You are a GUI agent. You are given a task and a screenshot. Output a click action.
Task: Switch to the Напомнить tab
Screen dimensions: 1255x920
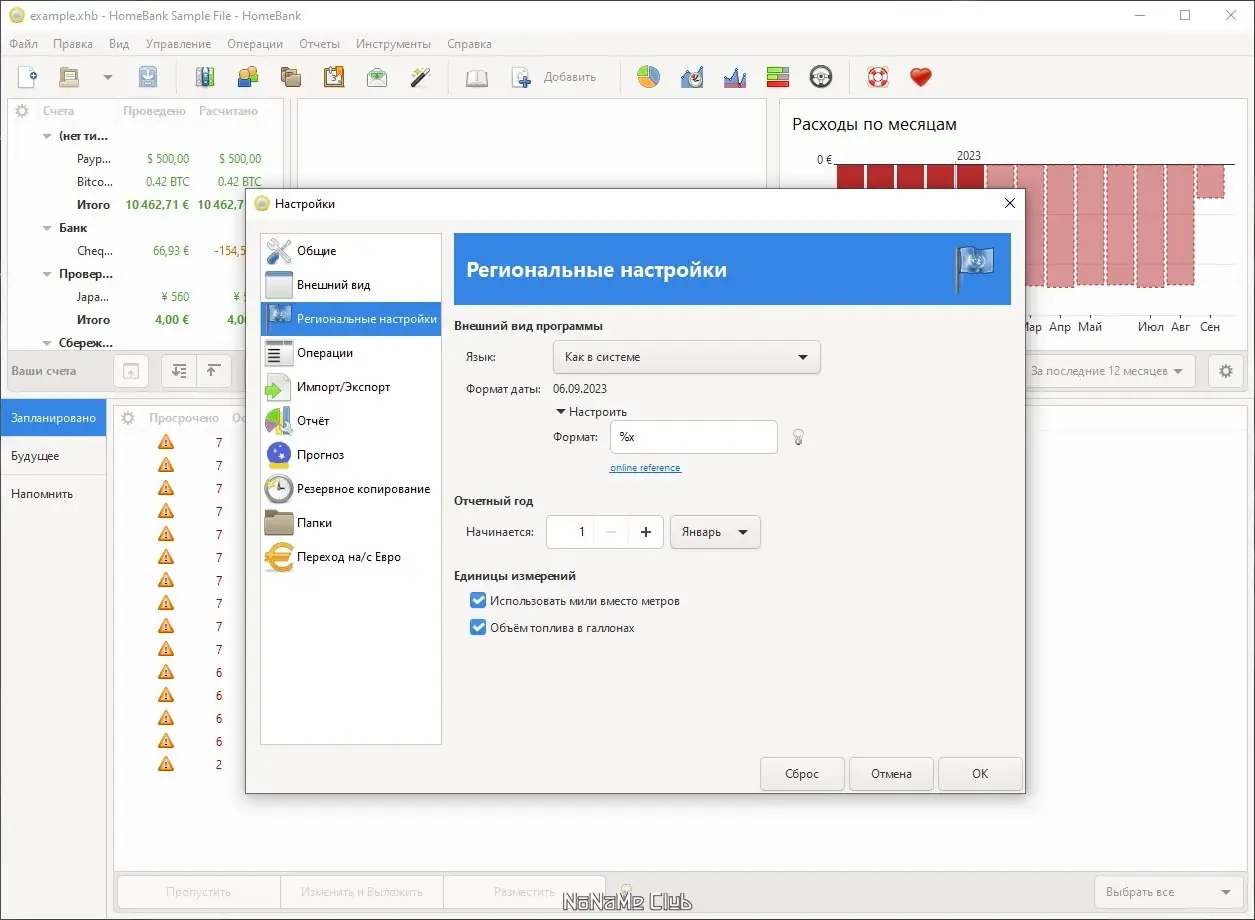(x=53, y=494)
